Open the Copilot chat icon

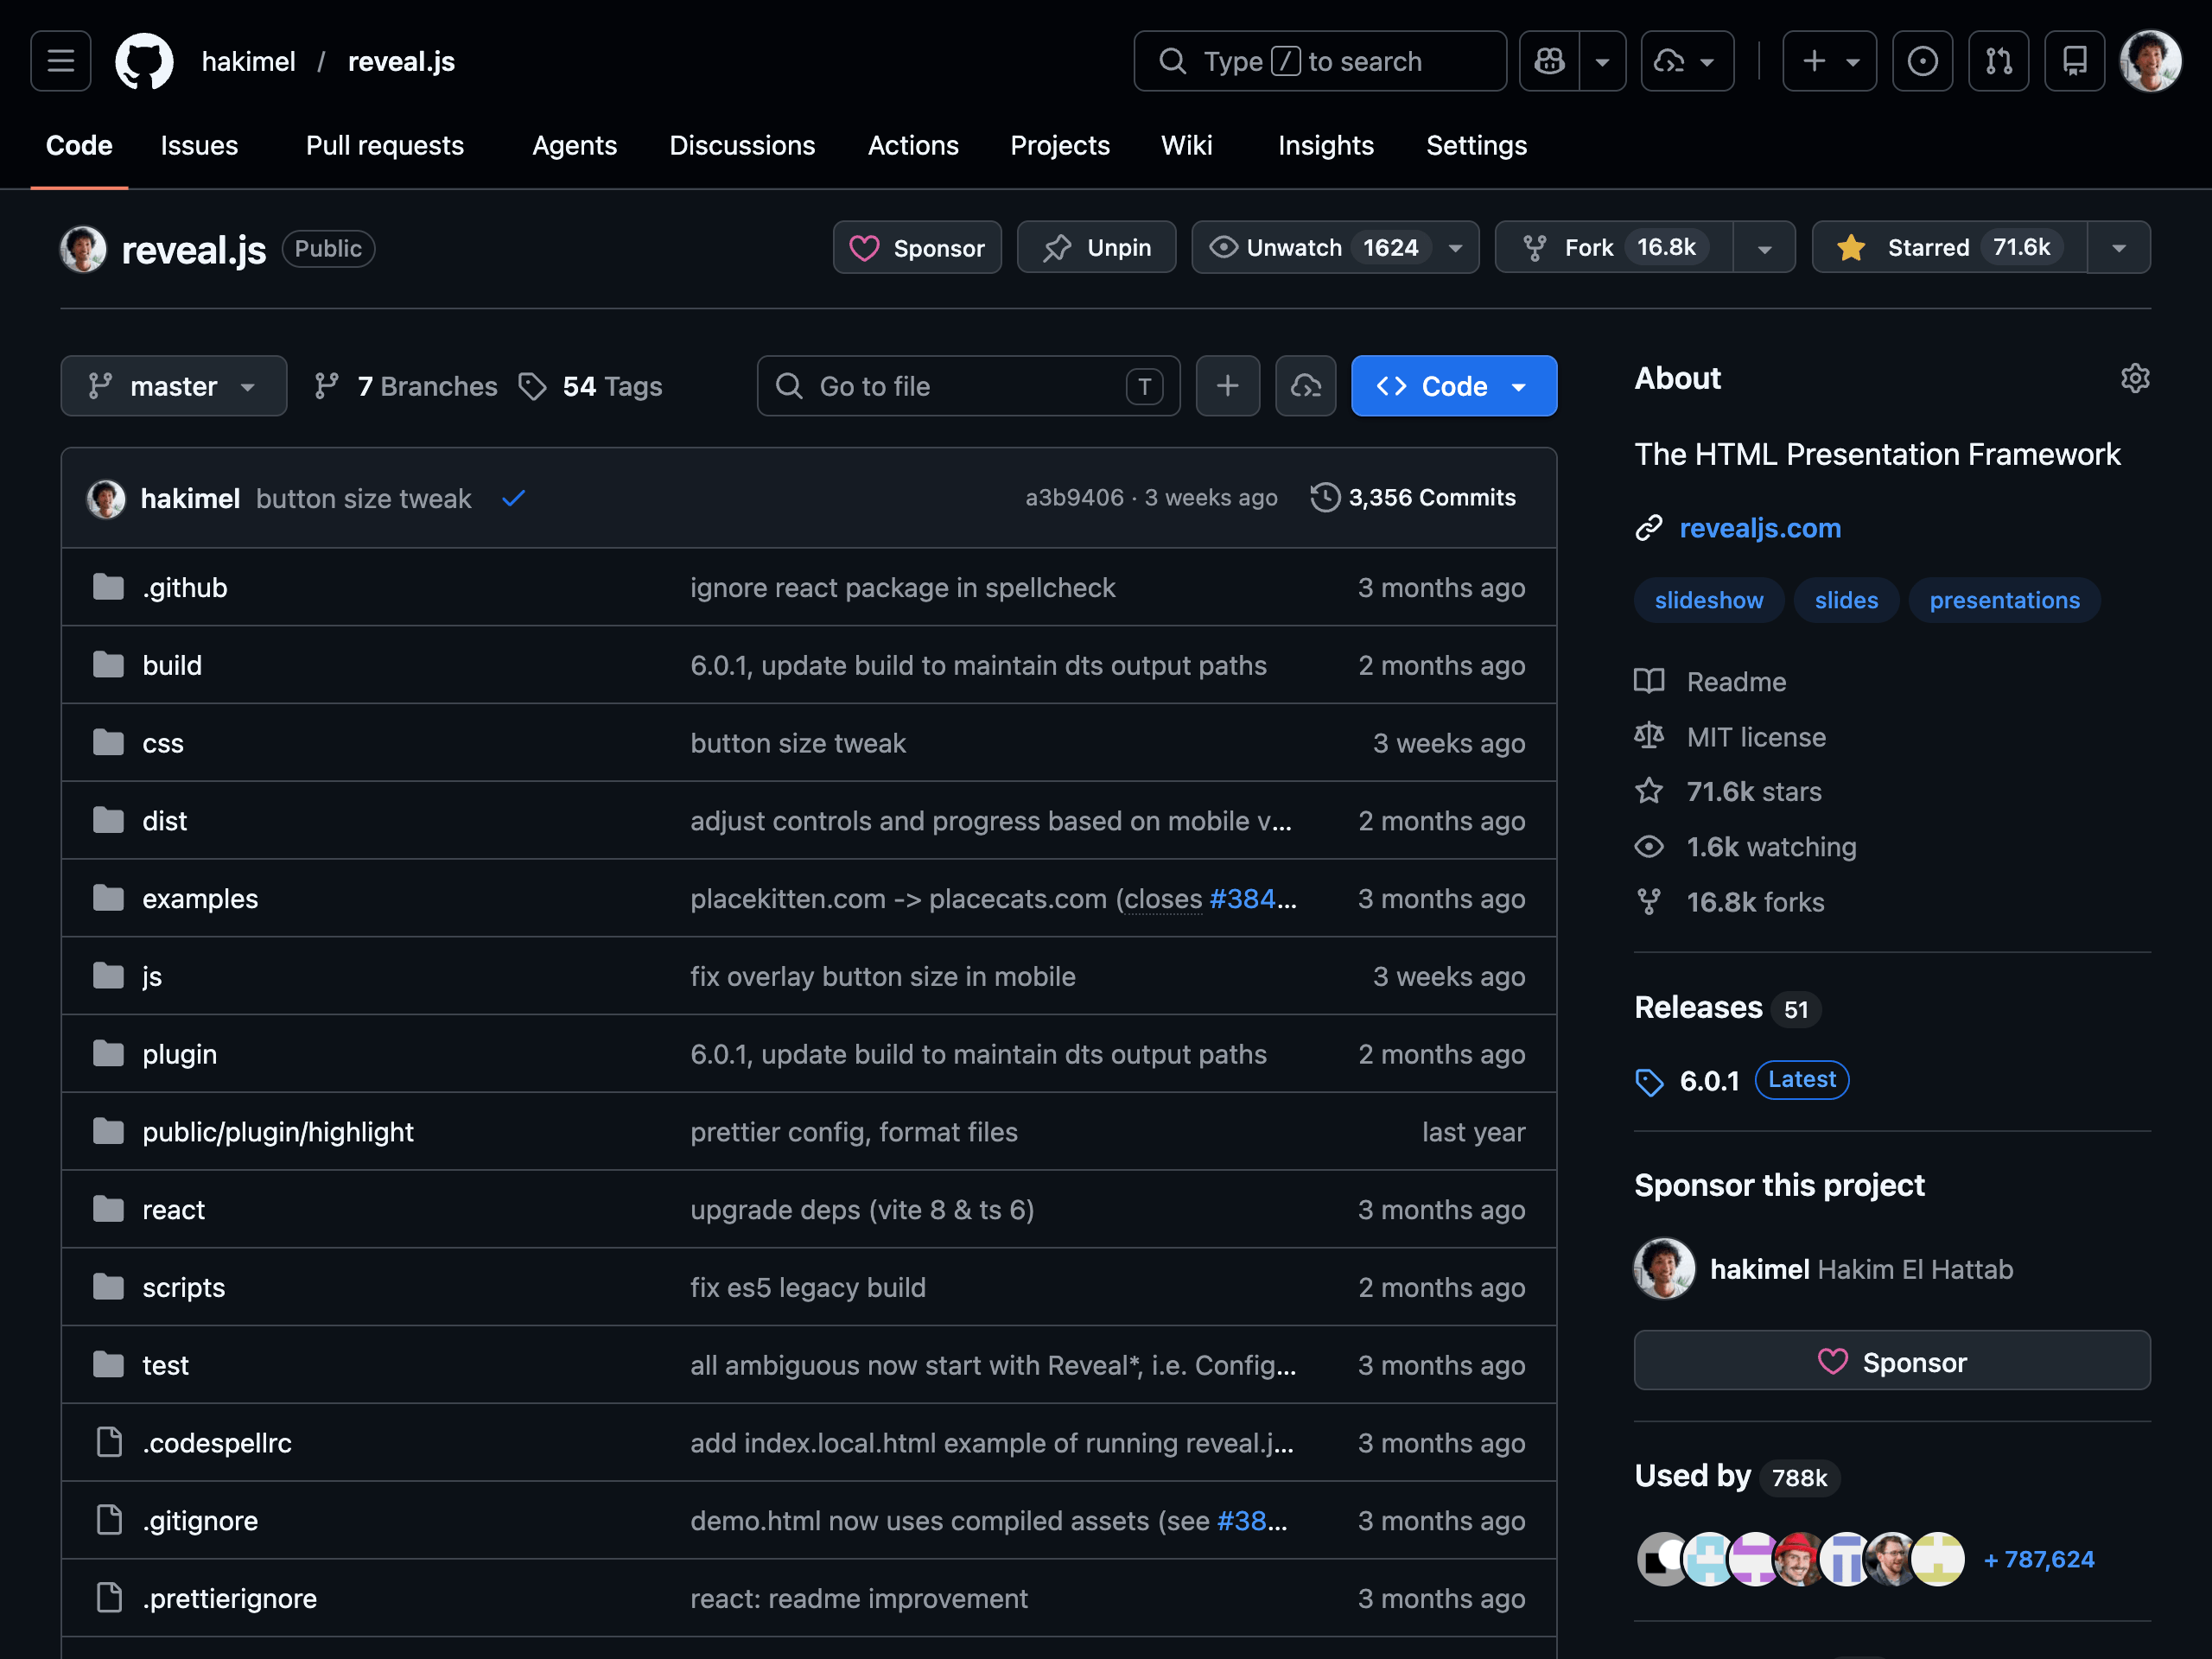[x=1550, y=61]
